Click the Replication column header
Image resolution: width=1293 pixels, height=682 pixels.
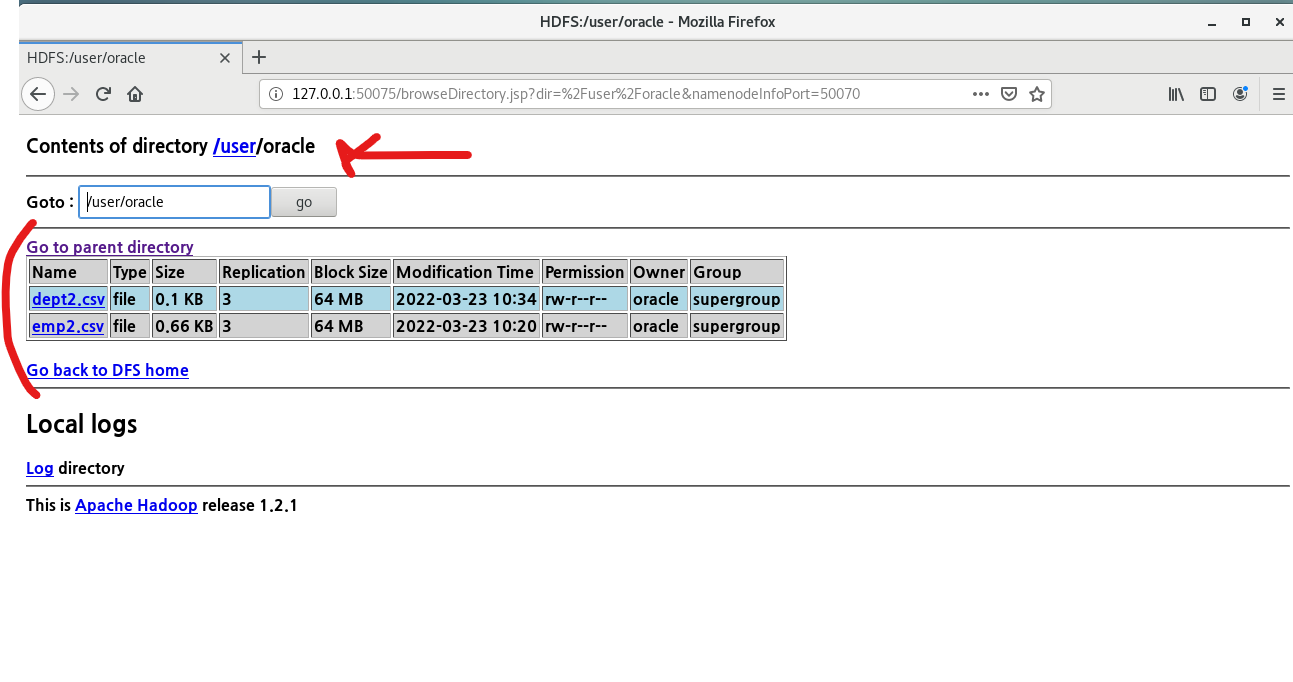264,272
